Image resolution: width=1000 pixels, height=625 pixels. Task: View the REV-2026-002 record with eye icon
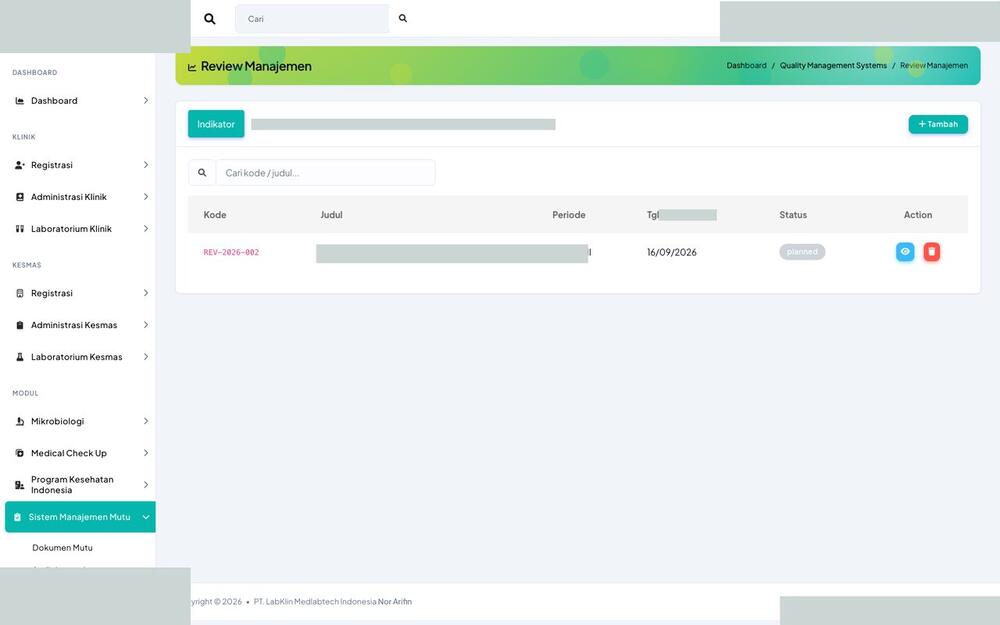point(905,252)
